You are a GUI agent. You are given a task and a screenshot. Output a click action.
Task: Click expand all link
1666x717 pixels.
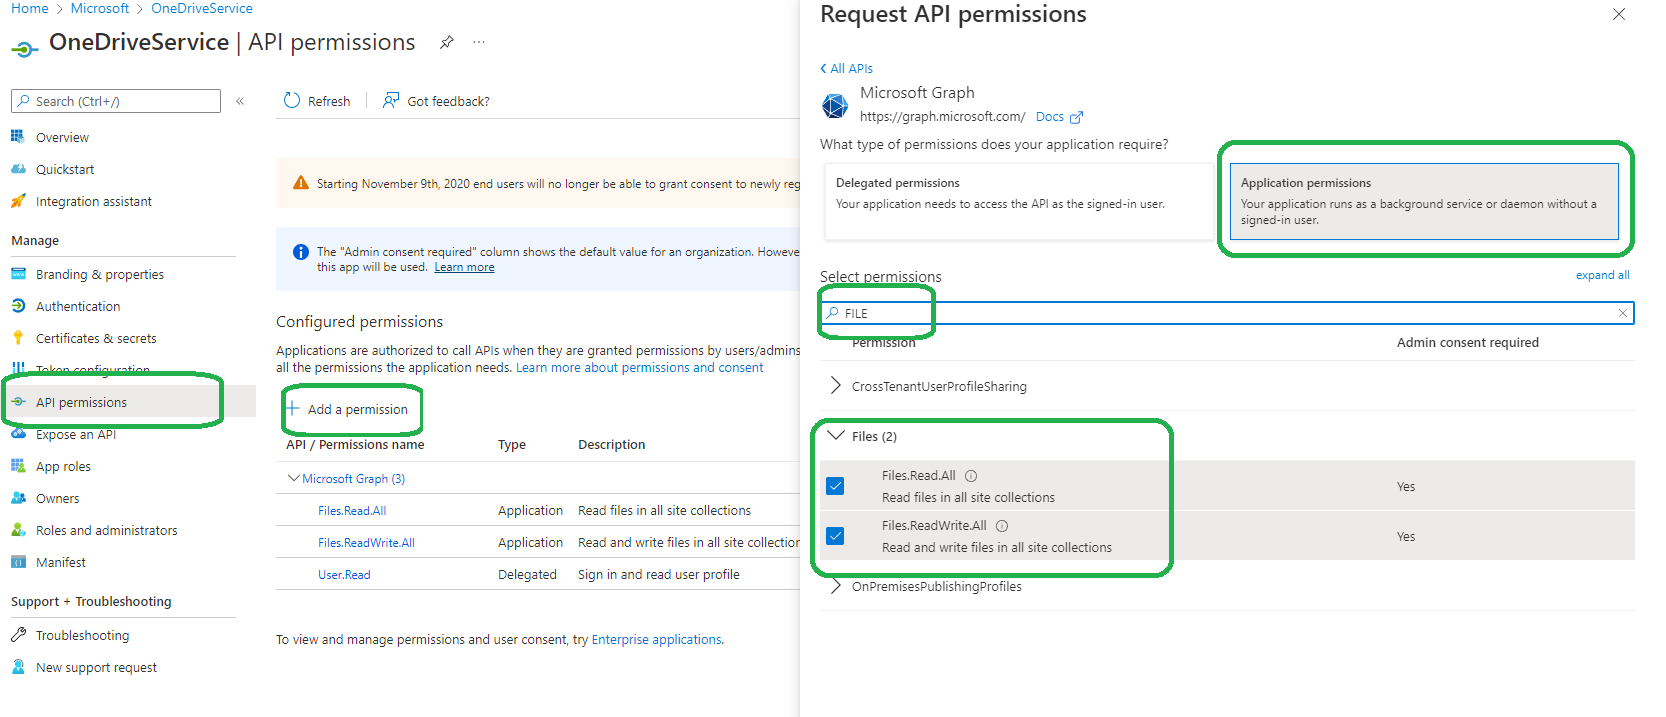(1602, 275)
